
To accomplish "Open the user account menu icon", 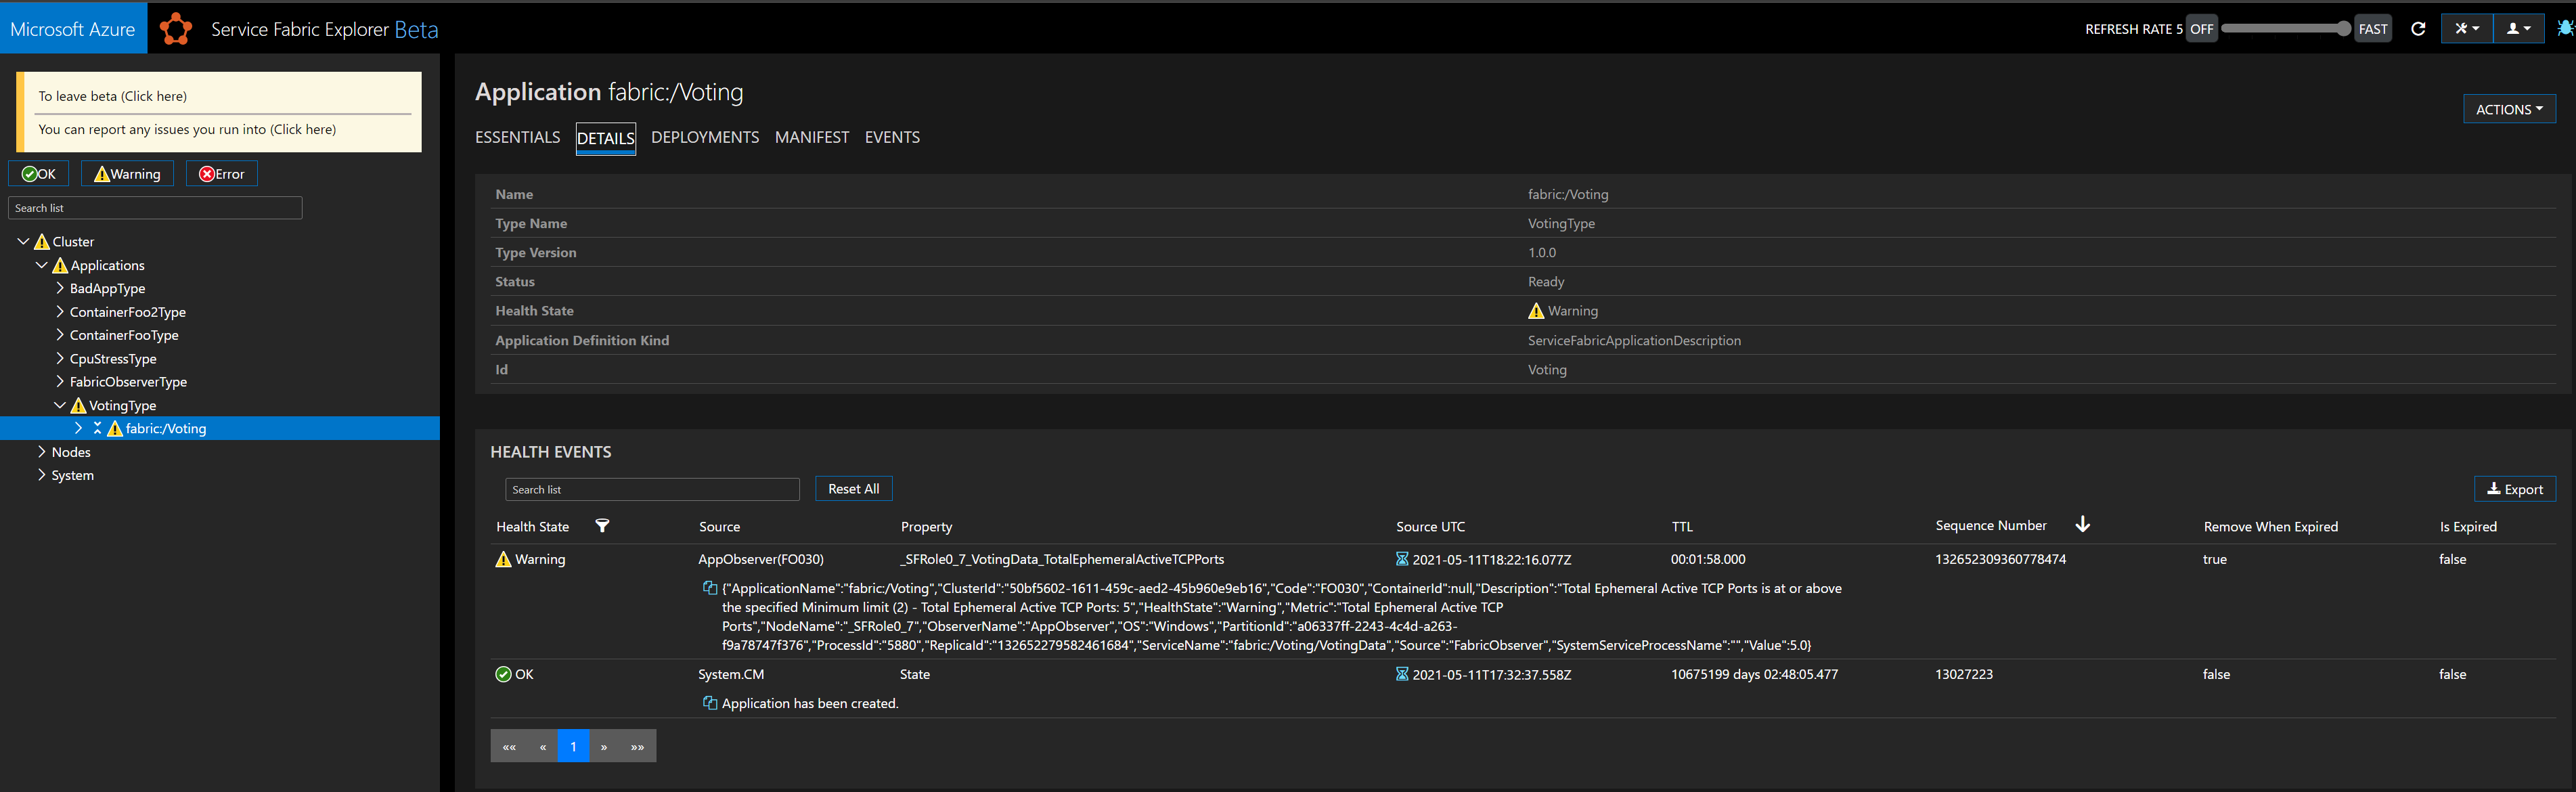I will (2518, 29).
